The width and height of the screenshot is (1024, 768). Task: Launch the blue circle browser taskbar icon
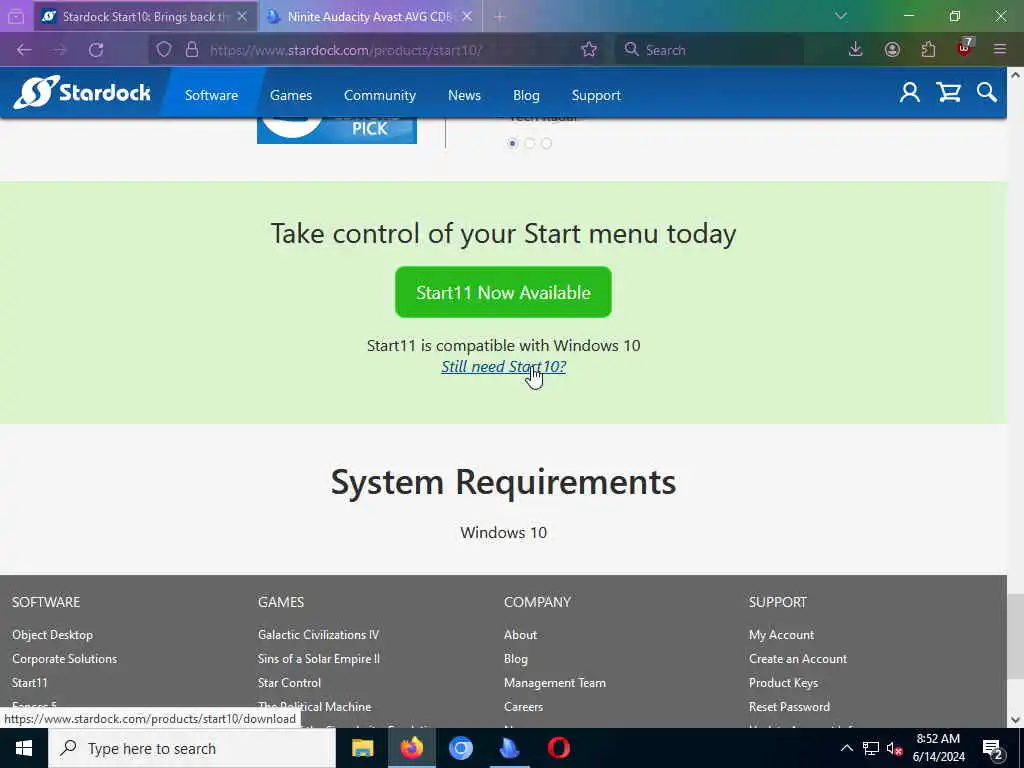click(460, 748)
